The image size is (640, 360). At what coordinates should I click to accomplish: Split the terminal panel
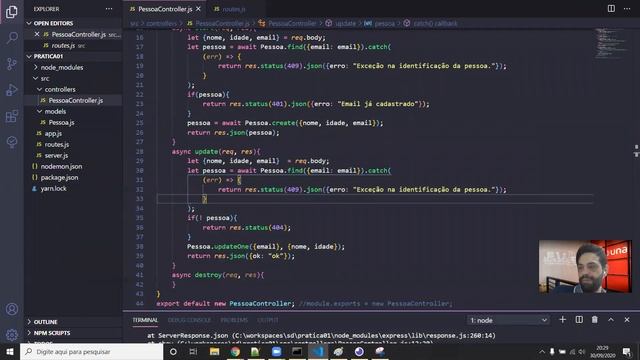[579, 320]
